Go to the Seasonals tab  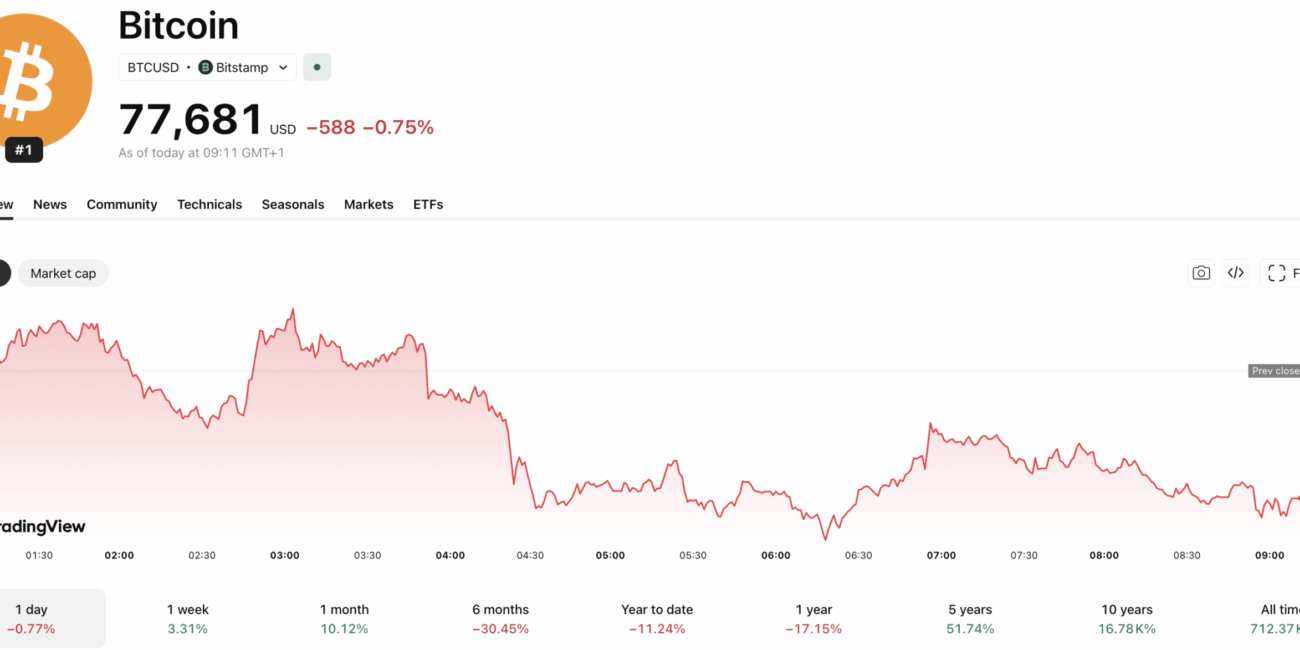coord(293,204)
